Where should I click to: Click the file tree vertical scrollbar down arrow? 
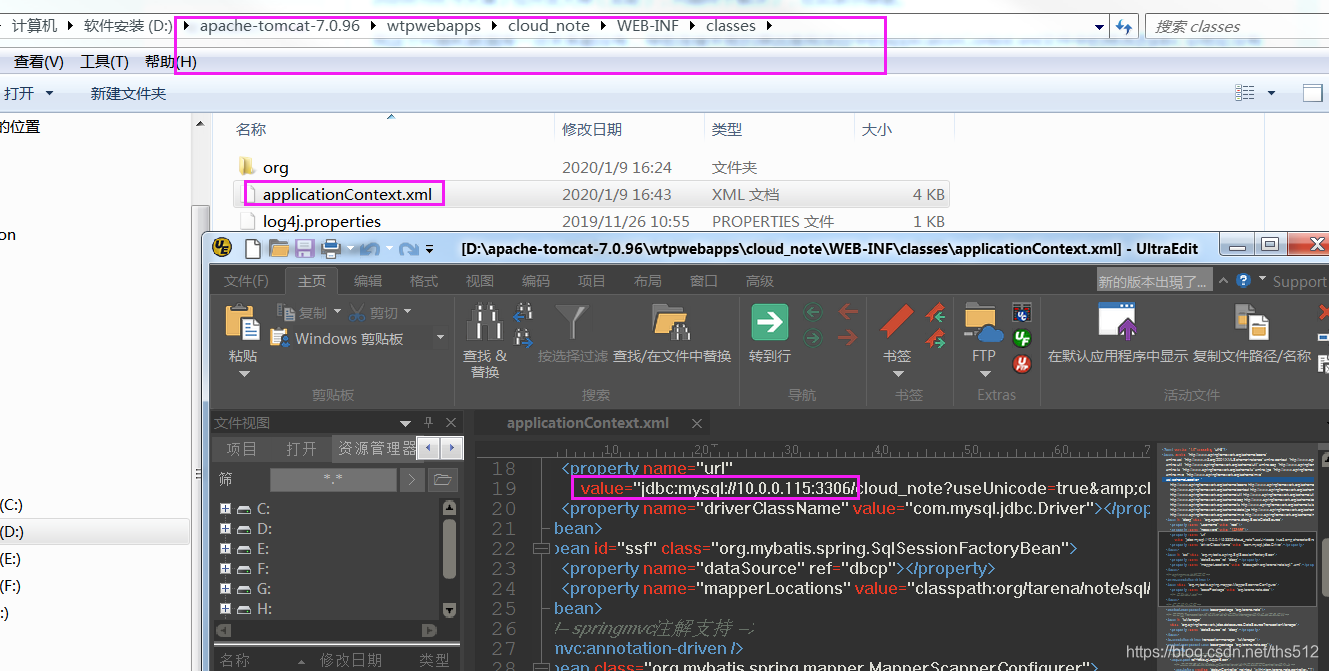pyautogui.click(x=449, y=609)
